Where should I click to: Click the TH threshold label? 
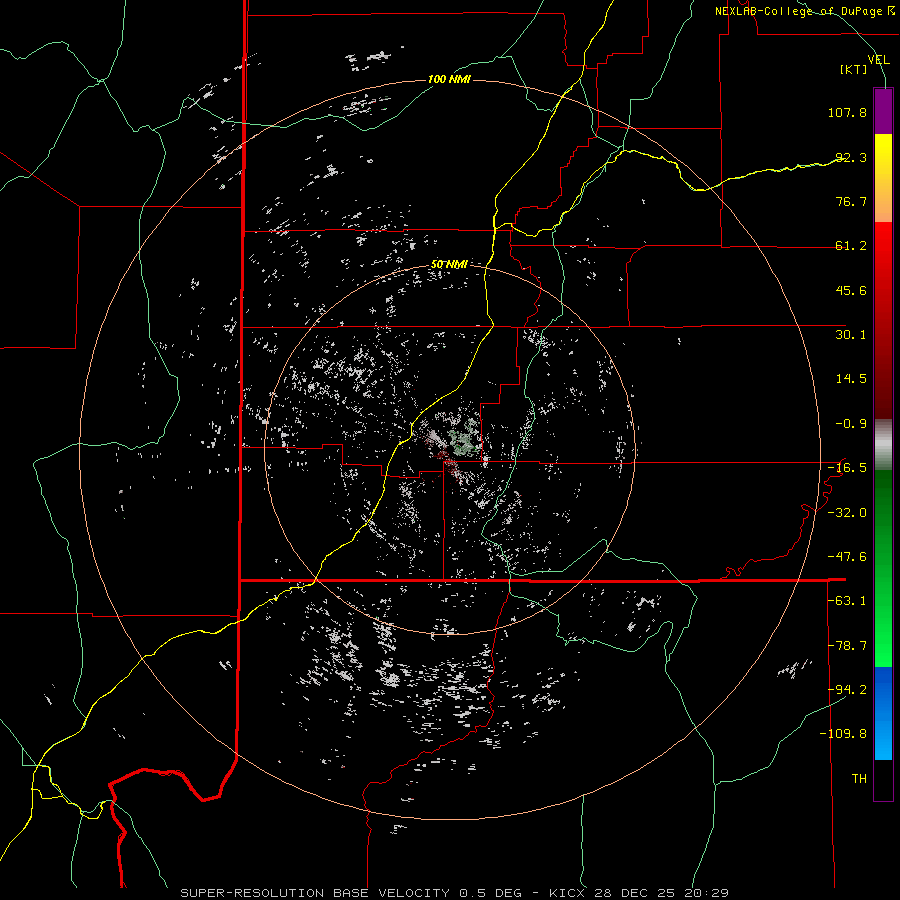coord(859,779)
